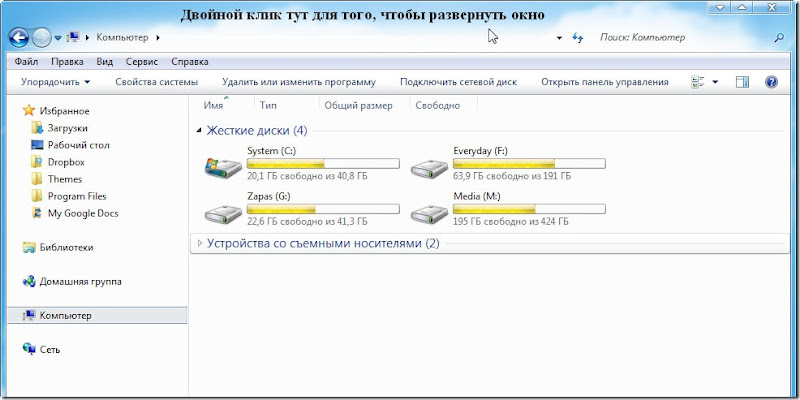Open My Google Docs in the sidebar
Viewport: 800px width, 400px height.
[x=83, y=213]
